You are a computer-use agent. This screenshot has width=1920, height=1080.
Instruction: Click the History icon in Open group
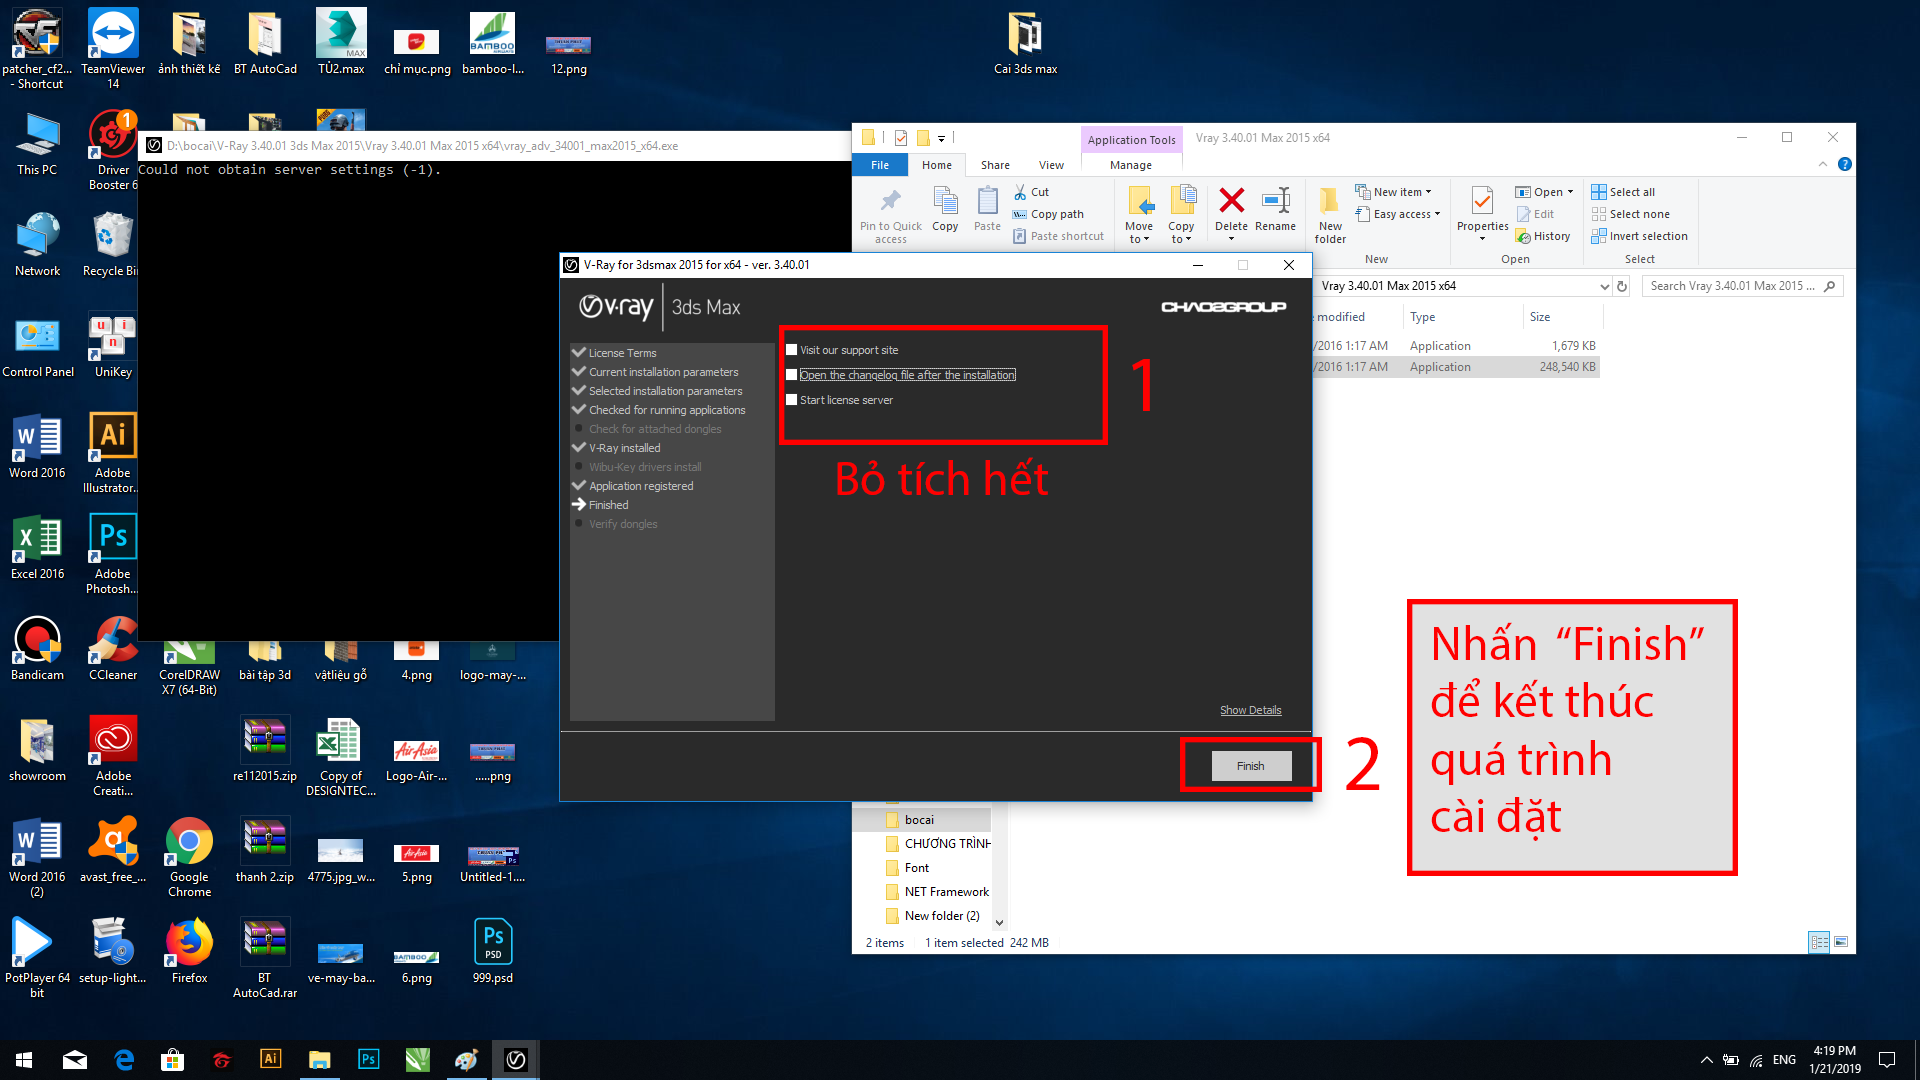[x=1524, y=237]
